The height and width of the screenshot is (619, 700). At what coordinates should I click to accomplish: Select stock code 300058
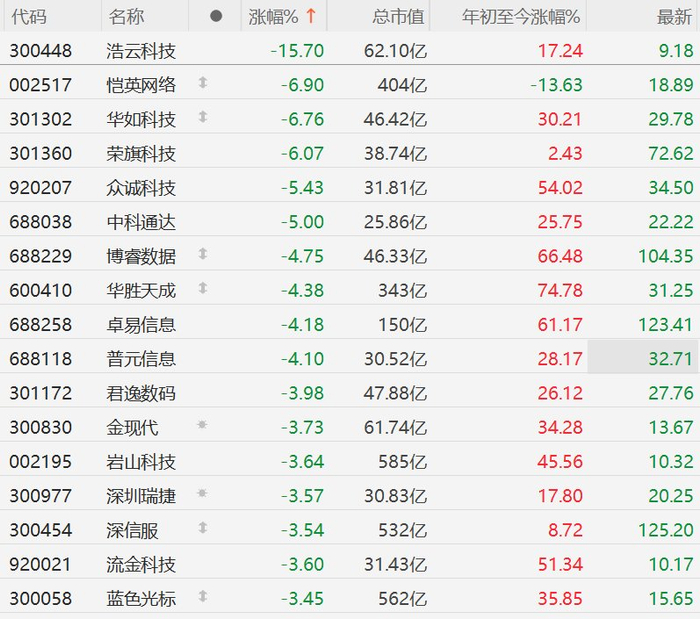pos(41,598)
